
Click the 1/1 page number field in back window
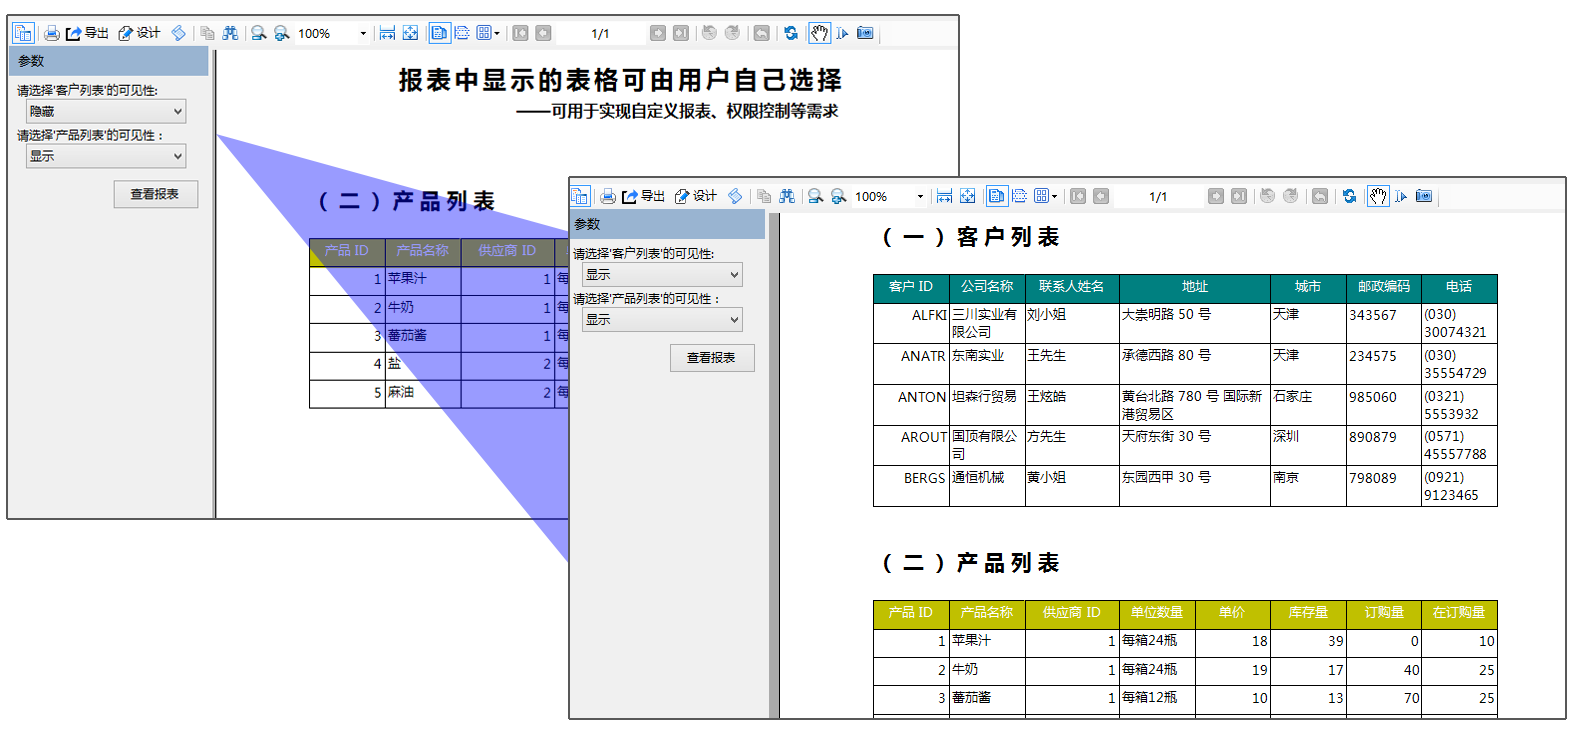[x=600, y=33]
